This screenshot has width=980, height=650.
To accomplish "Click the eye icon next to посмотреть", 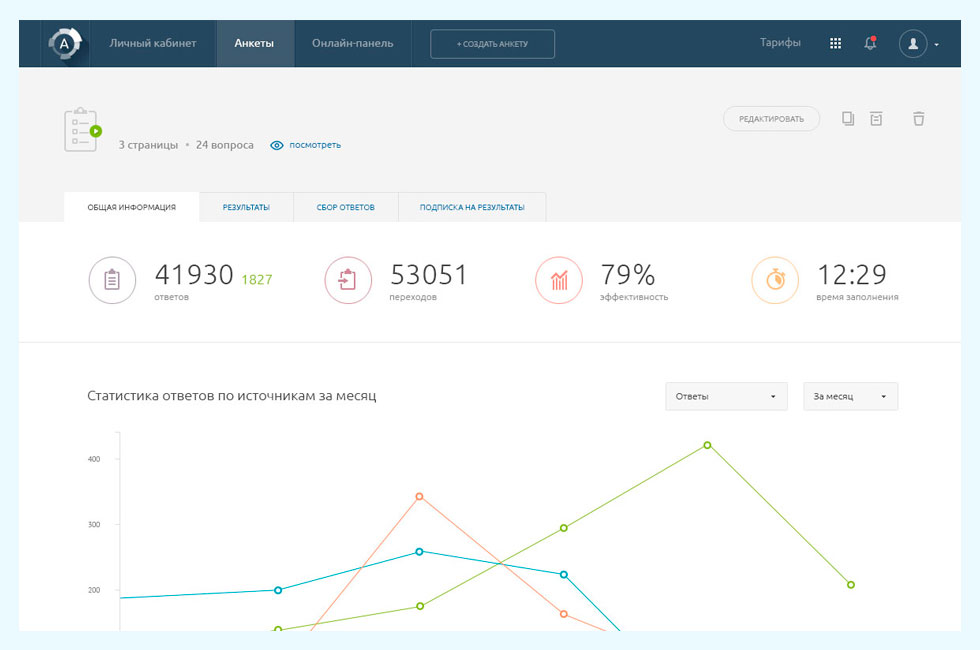I will 277,145.
